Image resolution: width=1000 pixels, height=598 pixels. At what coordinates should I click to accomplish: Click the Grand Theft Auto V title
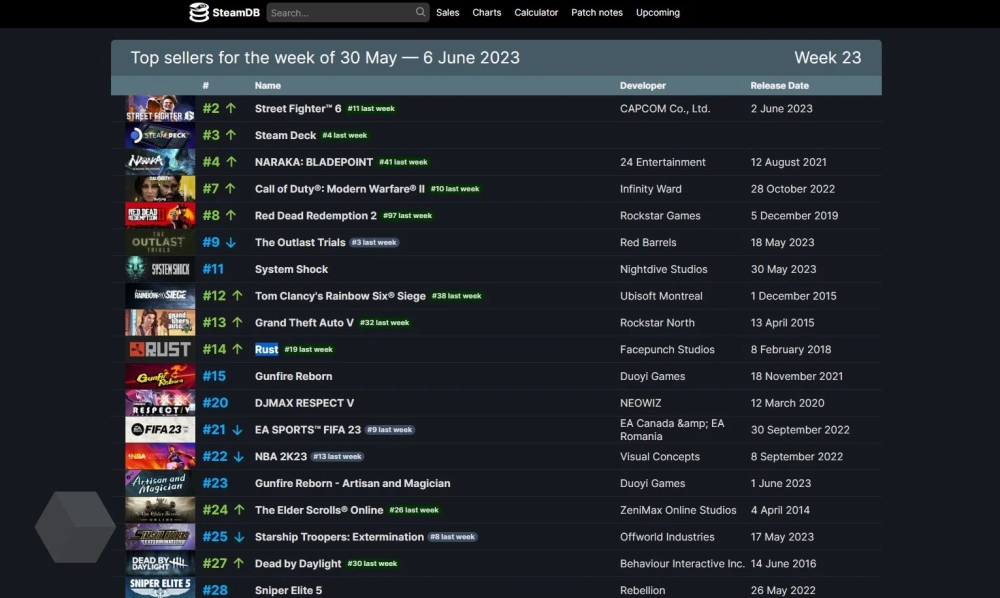pyautogui.click(x=304, y=323)
